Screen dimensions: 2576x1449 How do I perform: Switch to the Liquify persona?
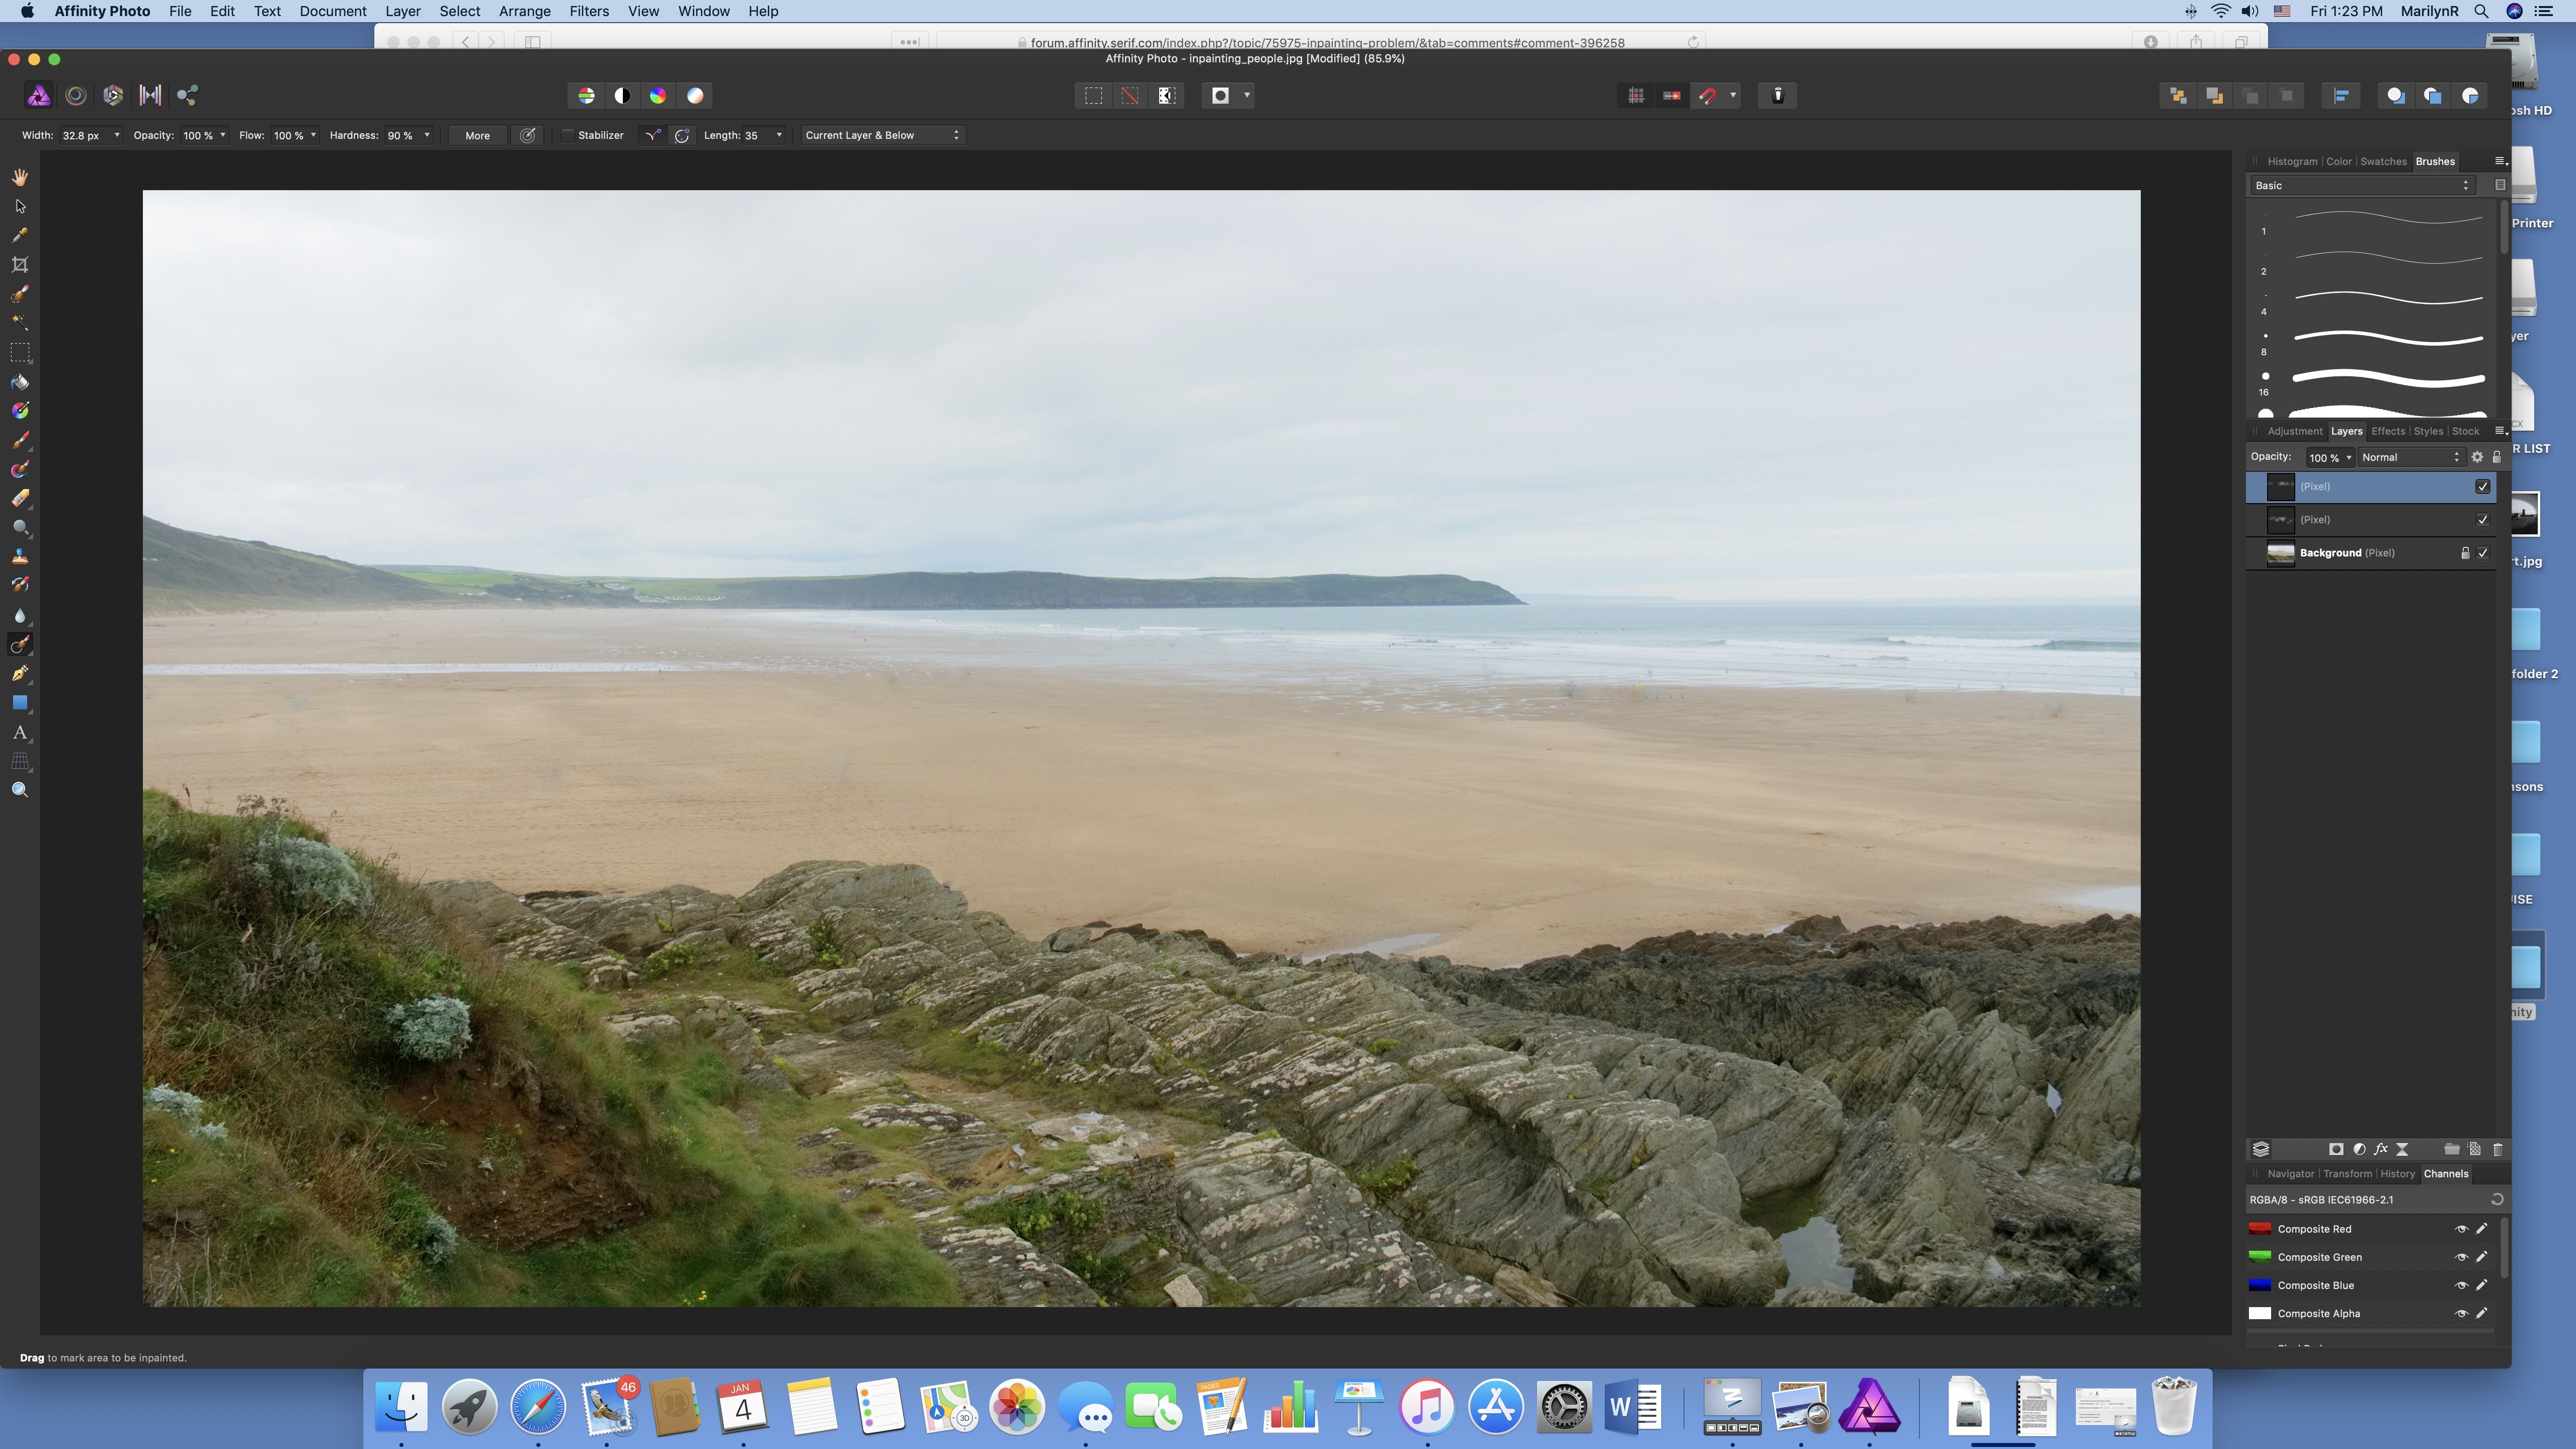coord(75,95)
